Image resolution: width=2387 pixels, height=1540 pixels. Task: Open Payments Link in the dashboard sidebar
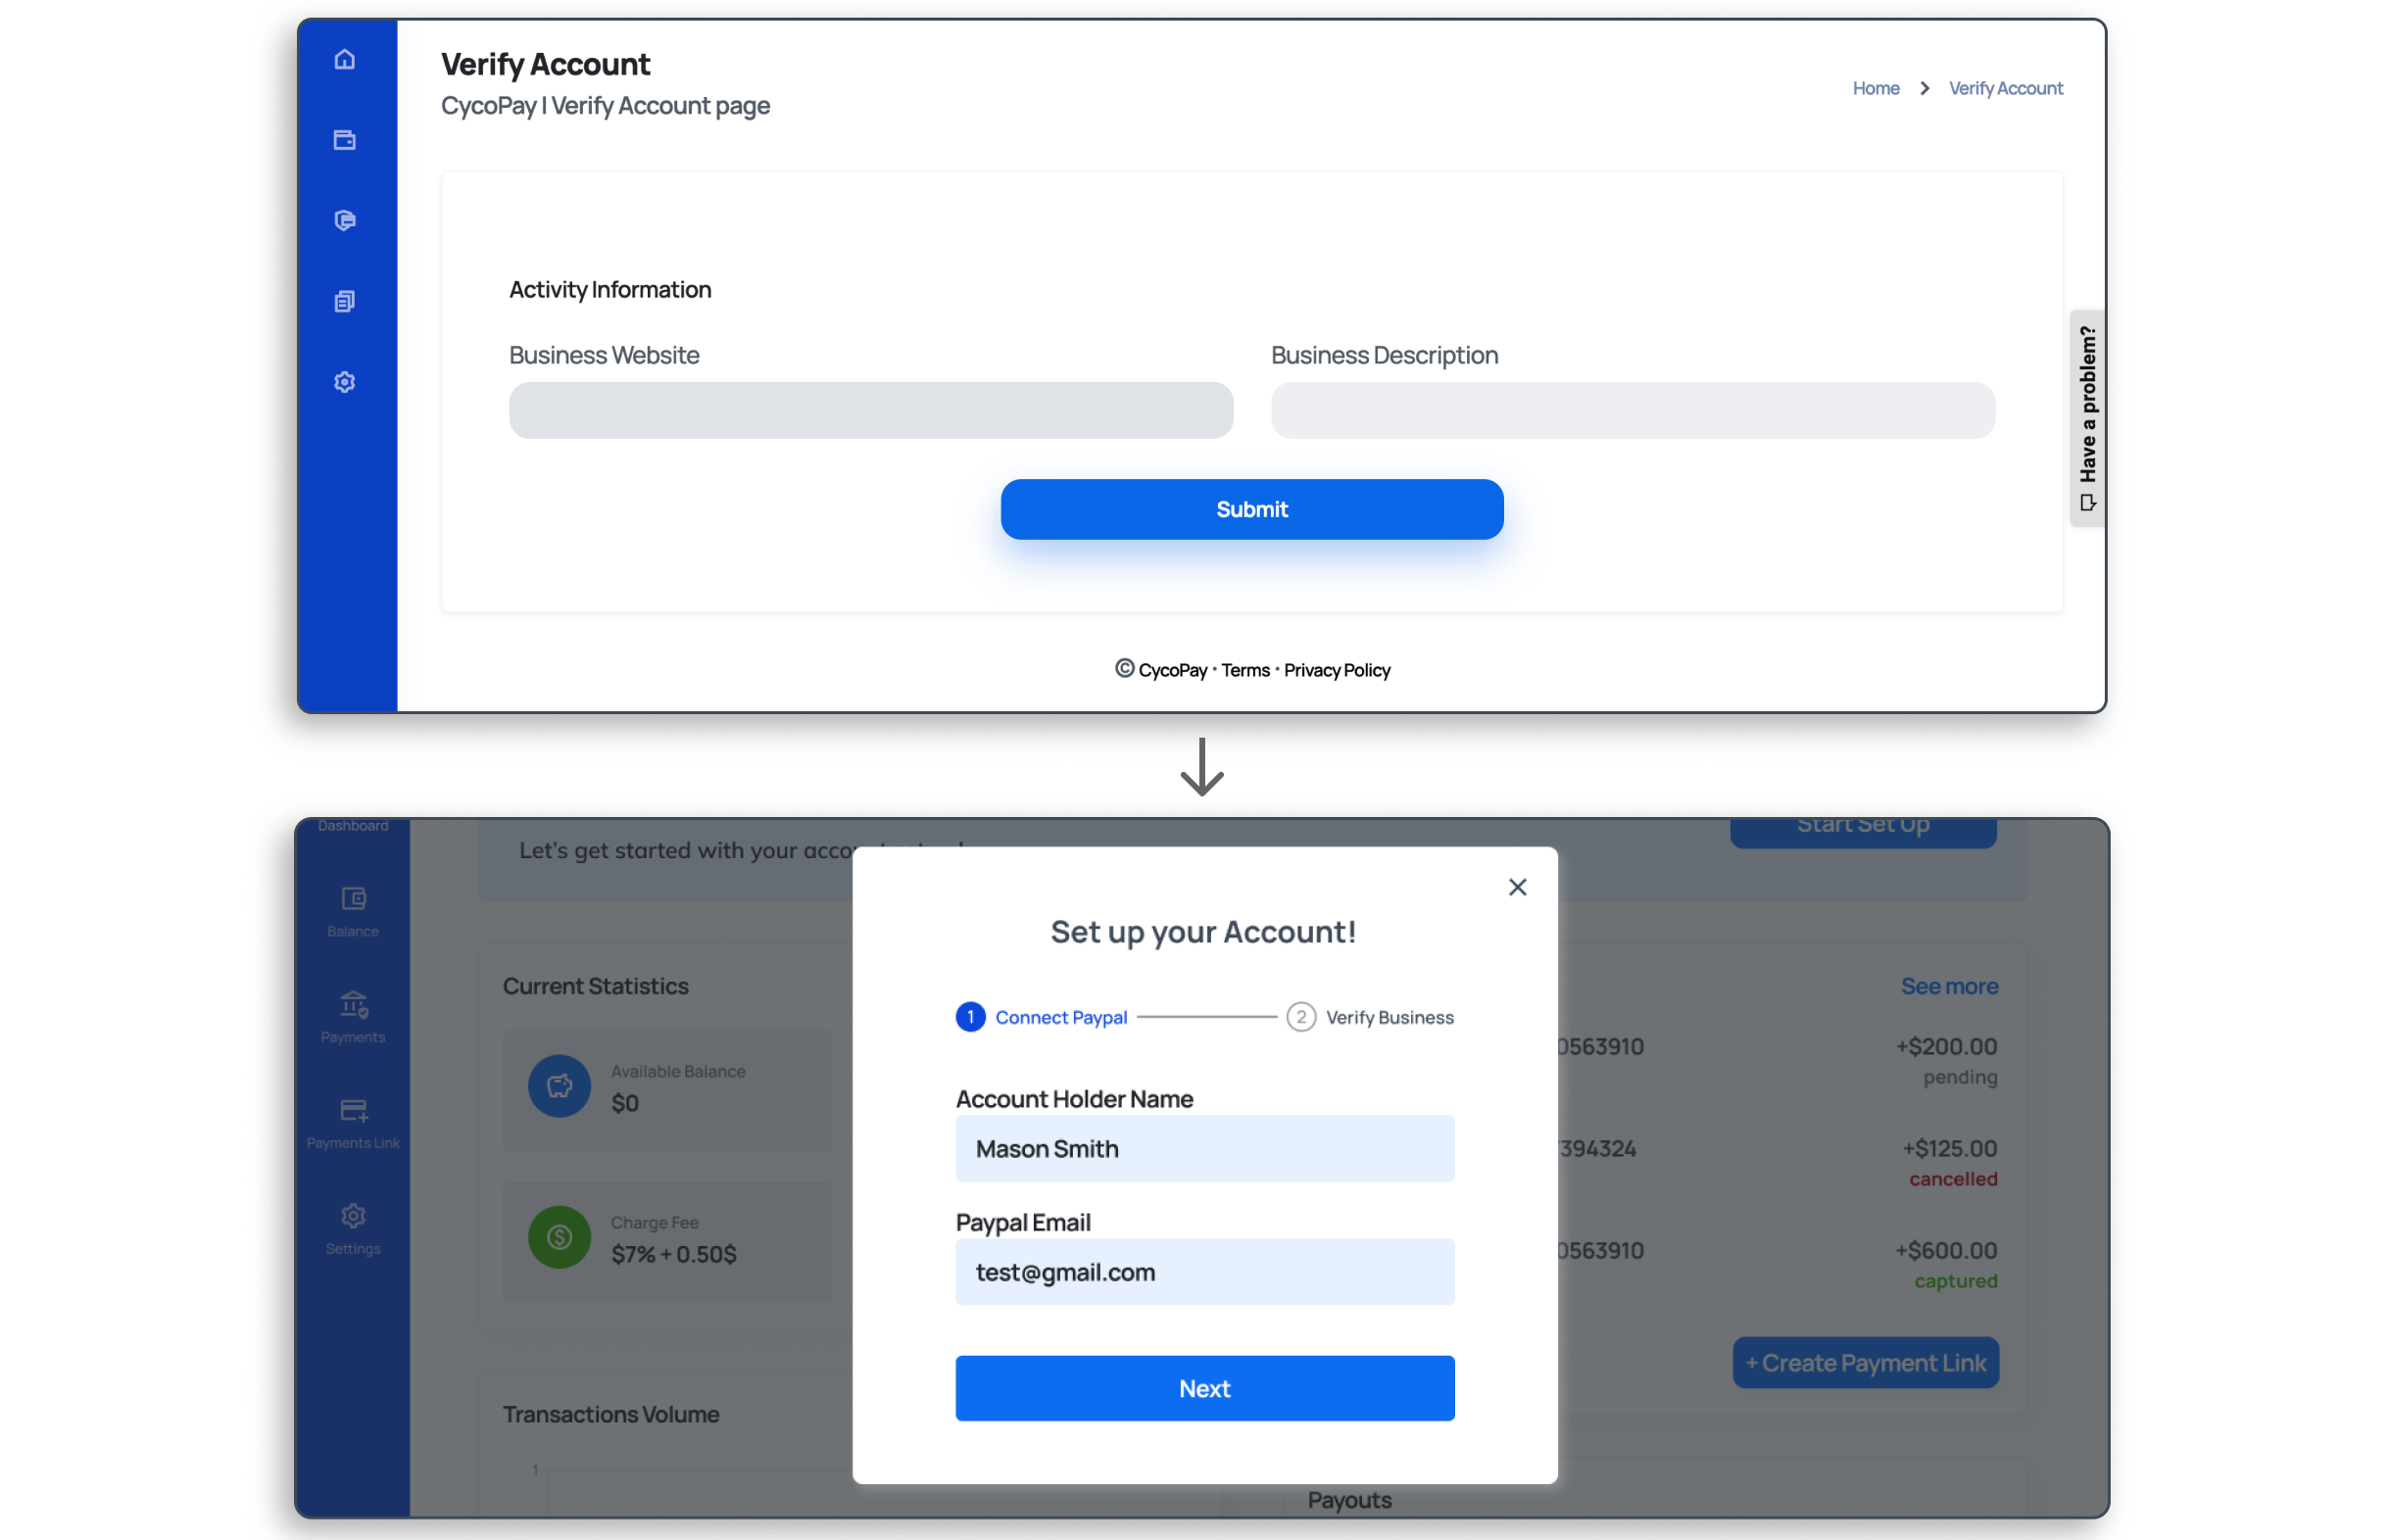click(x=353, y=1123)
